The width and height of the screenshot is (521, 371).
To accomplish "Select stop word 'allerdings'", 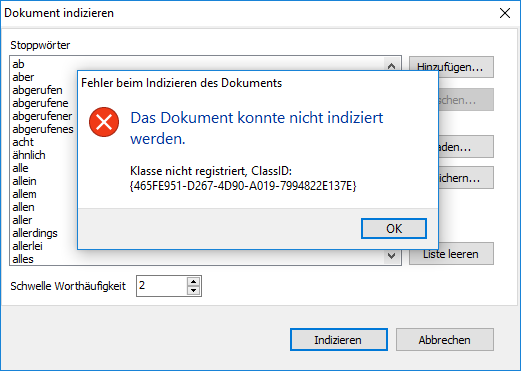I will coord(35,233).
